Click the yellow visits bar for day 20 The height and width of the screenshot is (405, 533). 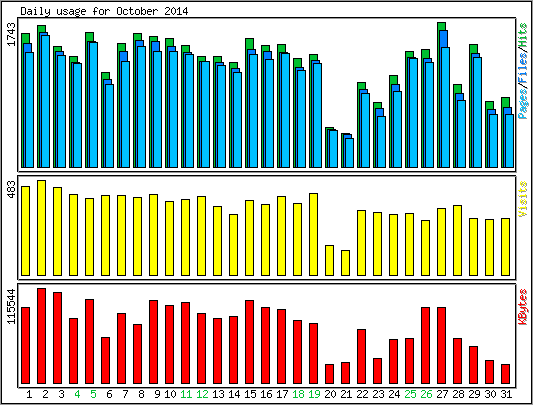tap(329, 260)
